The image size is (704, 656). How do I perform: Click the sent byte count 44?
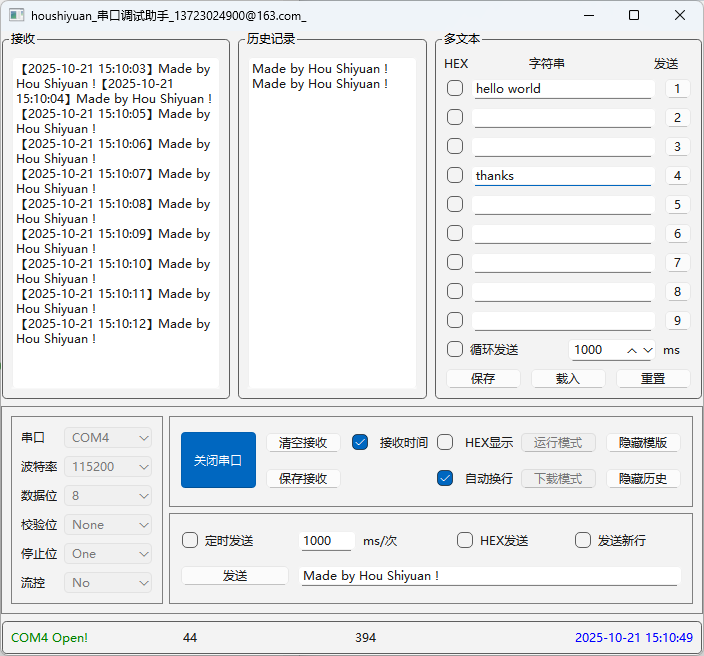(x=190, y=638)
